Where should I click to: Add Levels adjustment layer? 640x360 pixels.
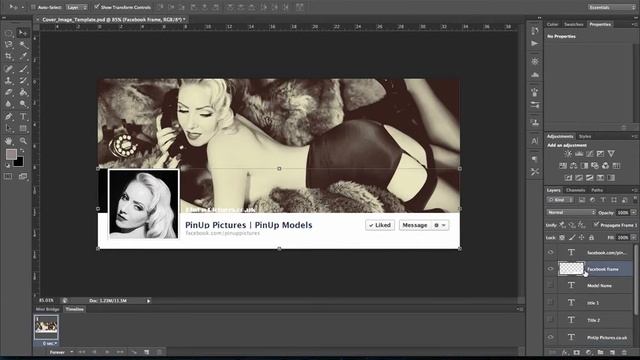click(579, 154)
